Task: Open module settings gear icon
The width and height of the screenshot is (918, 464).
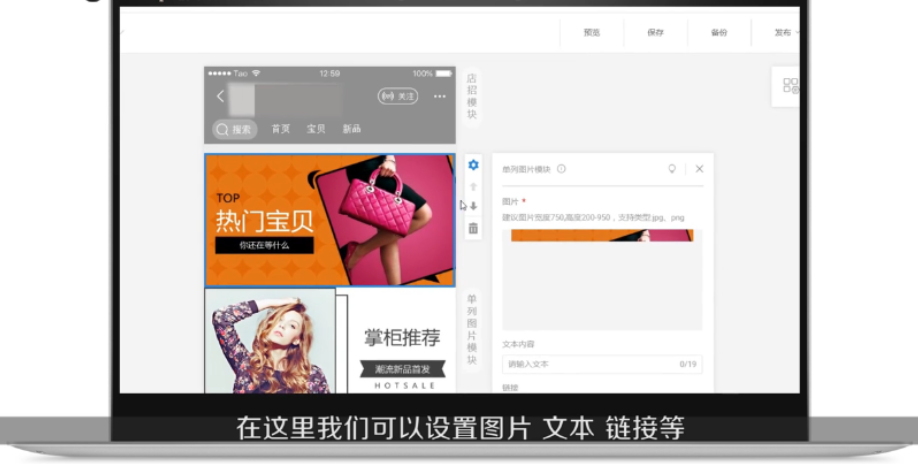Action: click(473, 166)
